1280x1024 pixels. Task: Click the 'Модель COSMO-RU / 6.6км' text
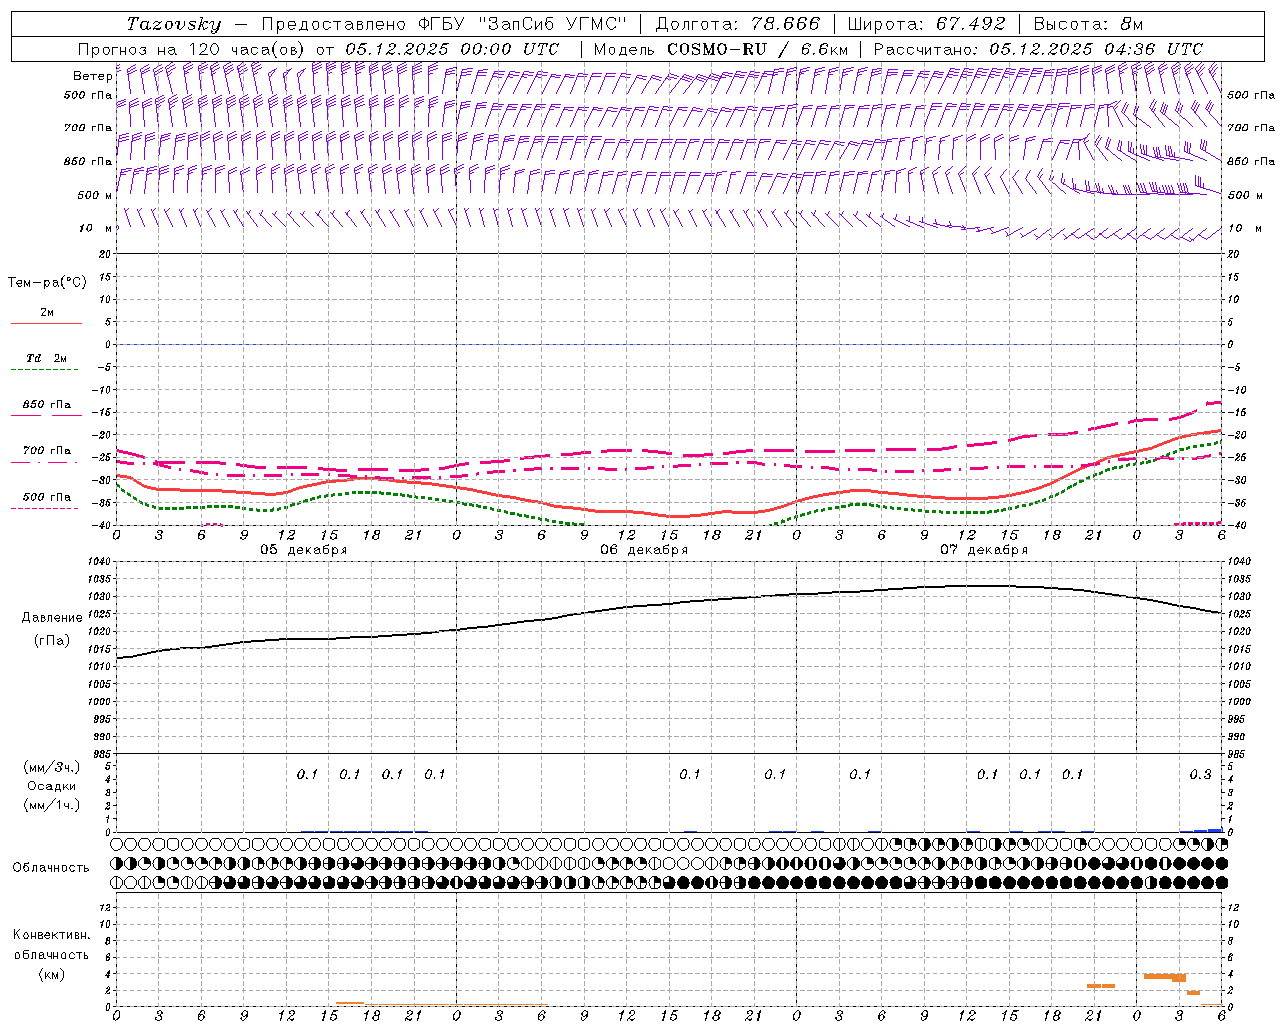click(x=720, y=49)
